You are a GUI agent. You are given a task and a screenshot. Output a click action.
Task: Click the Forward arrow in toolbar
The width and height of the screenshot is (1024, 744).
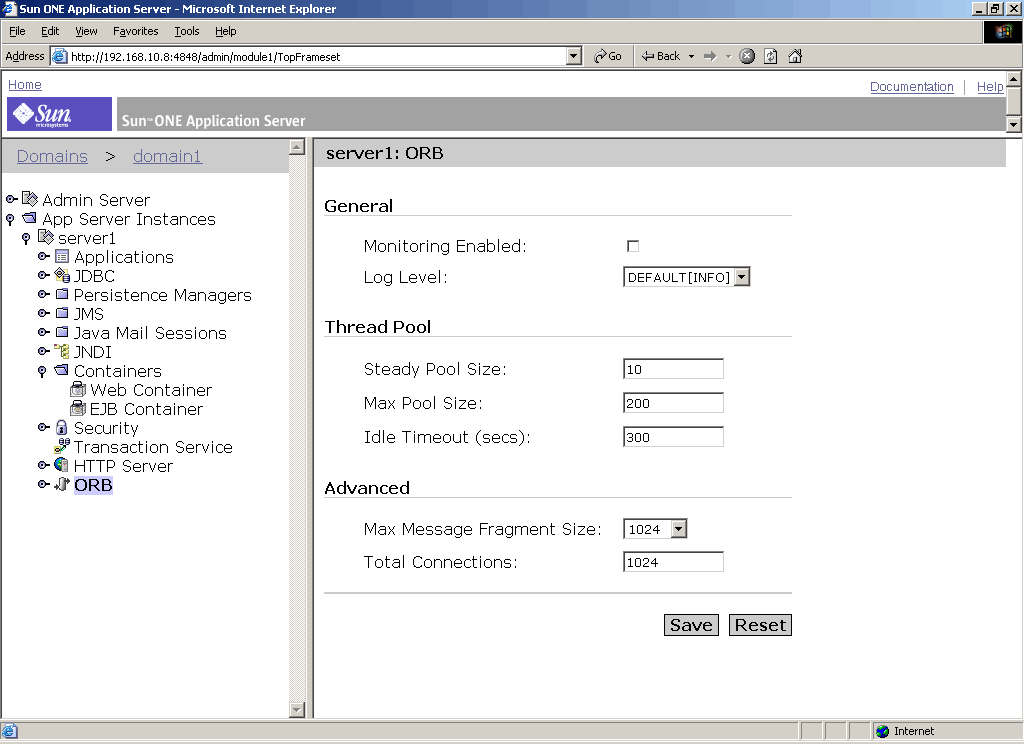(710, 56)
